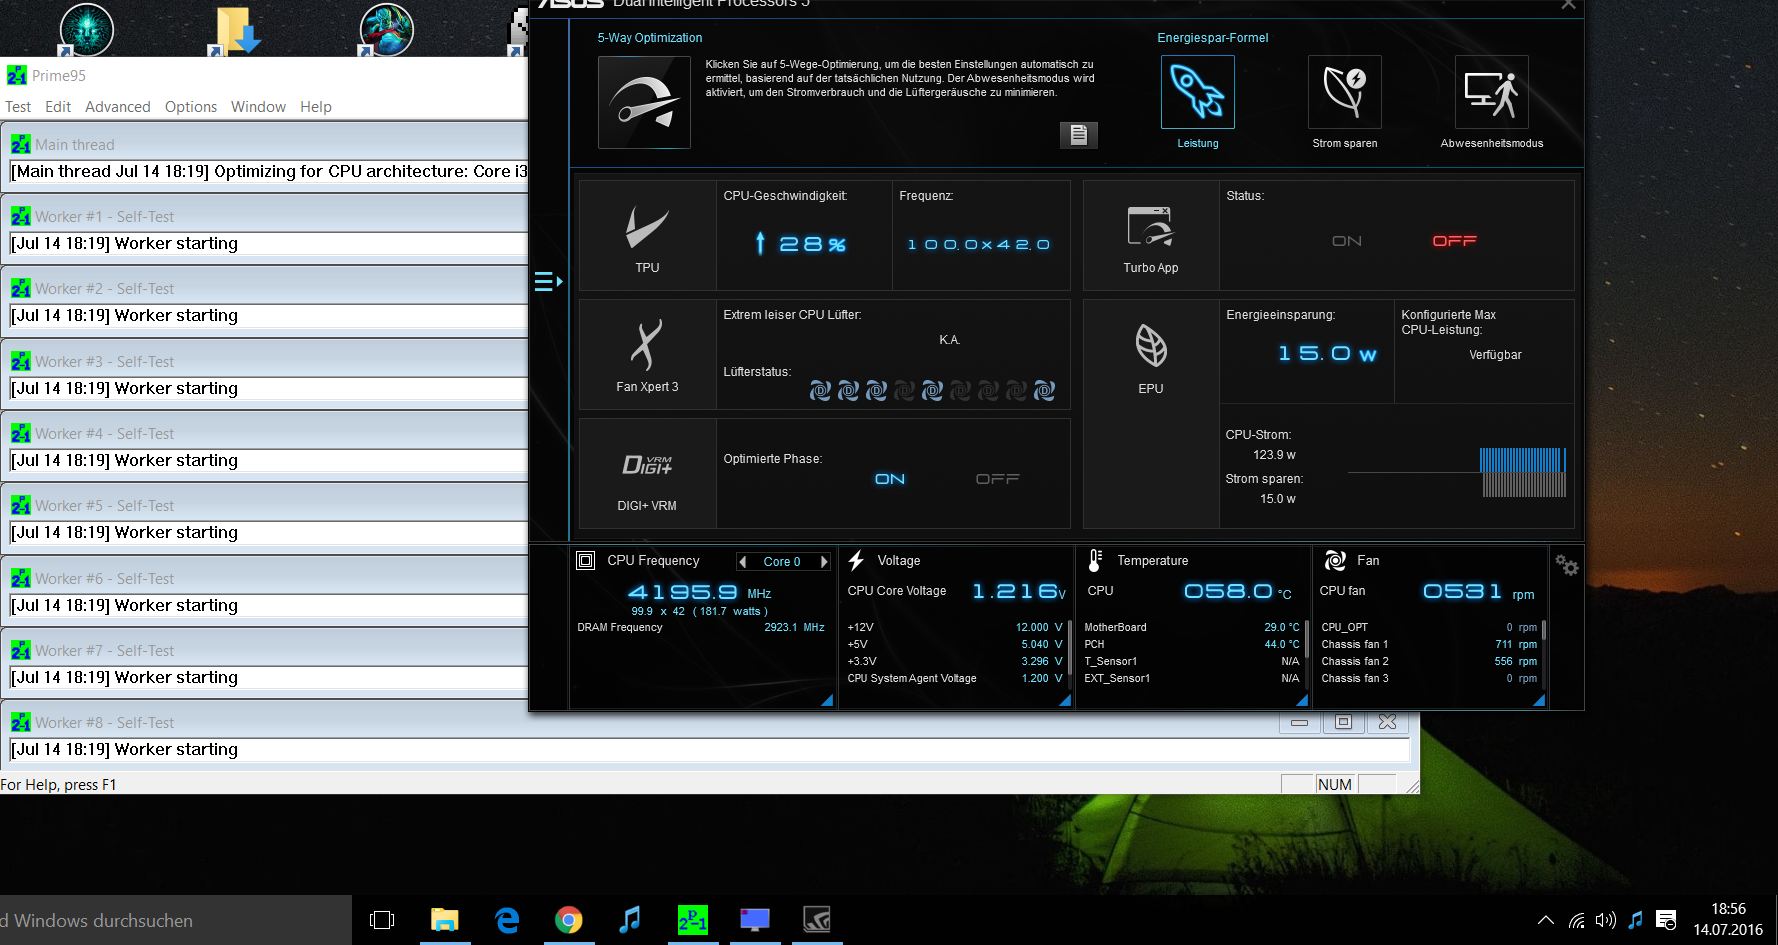Screen dimensions: 1778x945
Task: Launch Microsoft Edge from the taskbar
Action: tap(507, 920)
